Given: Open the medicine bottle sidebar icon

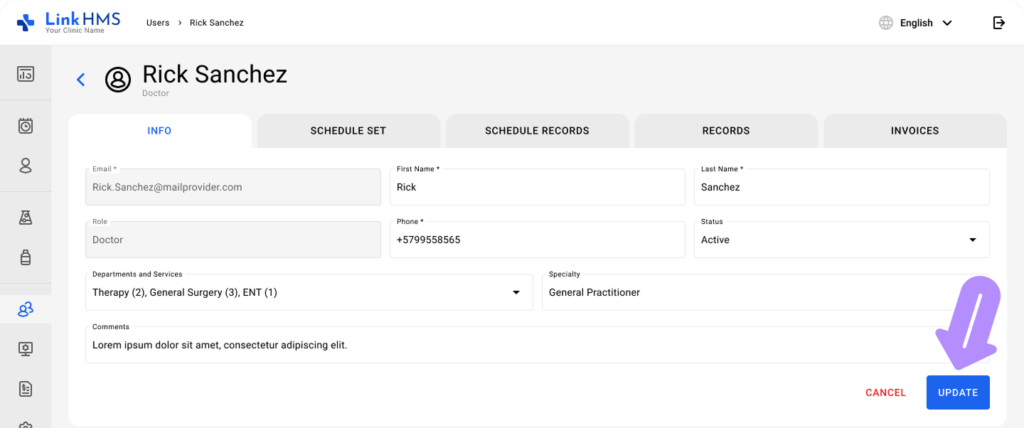Looking at the screenshot, I should click(x=25, y=257).
